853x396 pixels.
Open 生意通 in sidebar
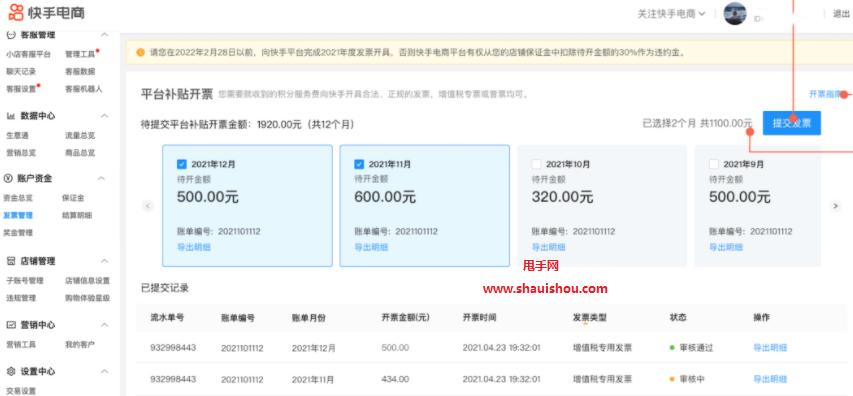17,135
